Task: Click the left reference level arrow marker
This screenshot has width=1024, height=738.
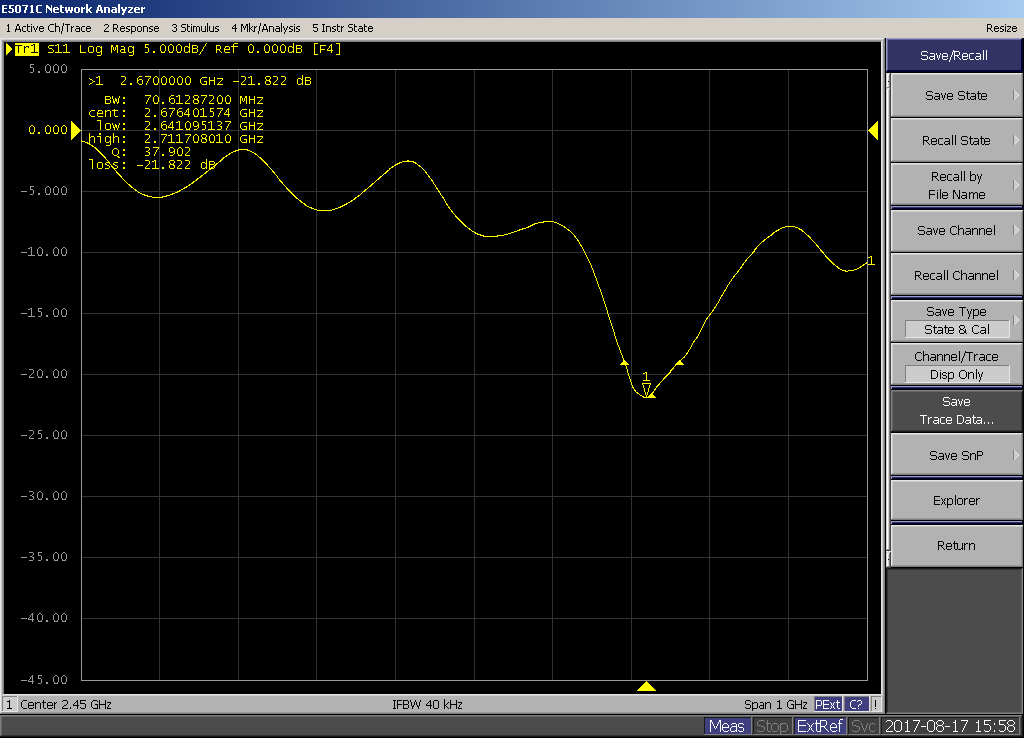Action: click(74, 130)
